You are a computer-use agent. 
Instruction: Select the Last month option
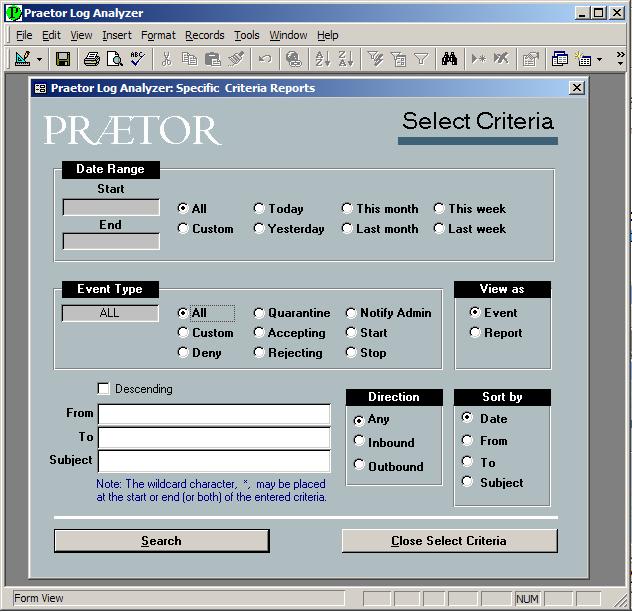pyautogui.click(x=347, y=229)
